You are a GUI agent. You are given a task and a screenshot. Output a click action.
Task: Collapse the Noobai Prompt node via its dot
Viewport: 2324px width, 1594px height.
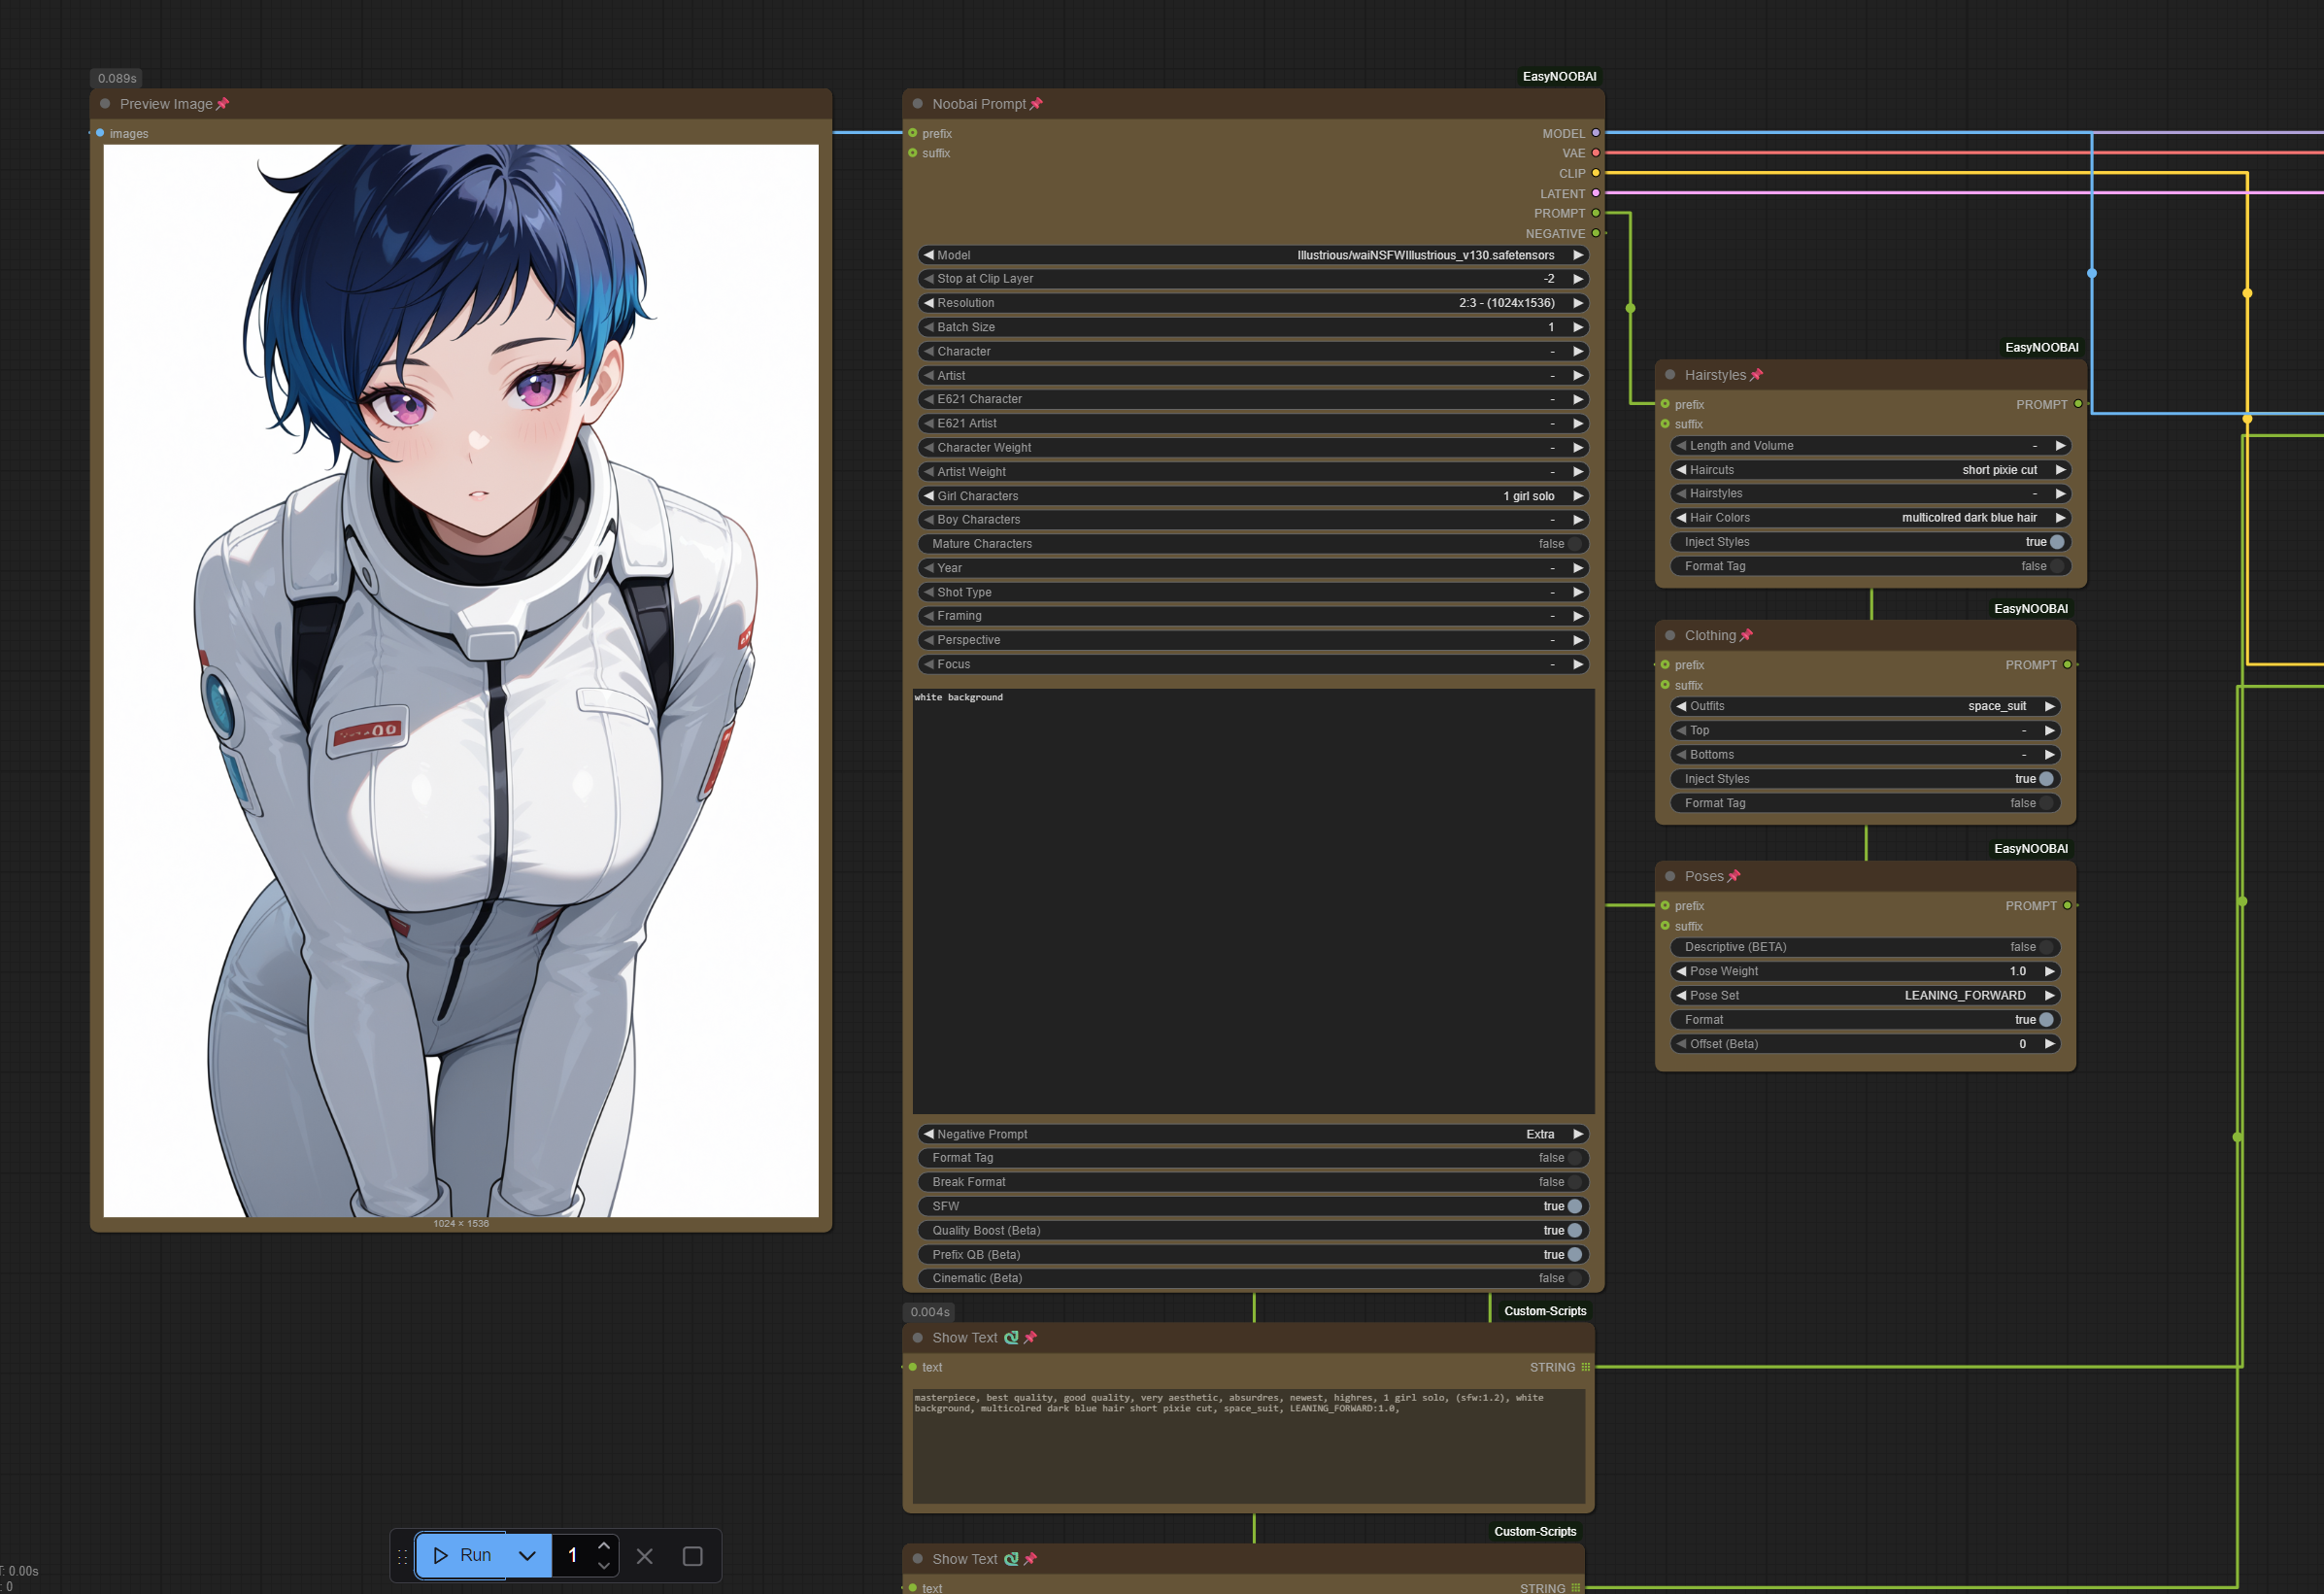917,104
